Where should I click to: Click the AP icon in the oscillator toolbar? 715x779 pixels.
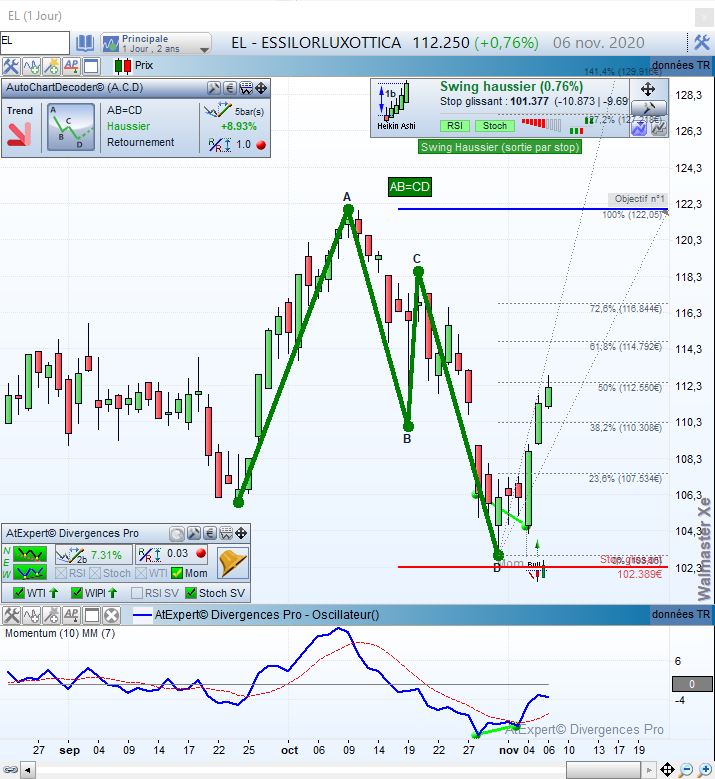pos(71,616)
